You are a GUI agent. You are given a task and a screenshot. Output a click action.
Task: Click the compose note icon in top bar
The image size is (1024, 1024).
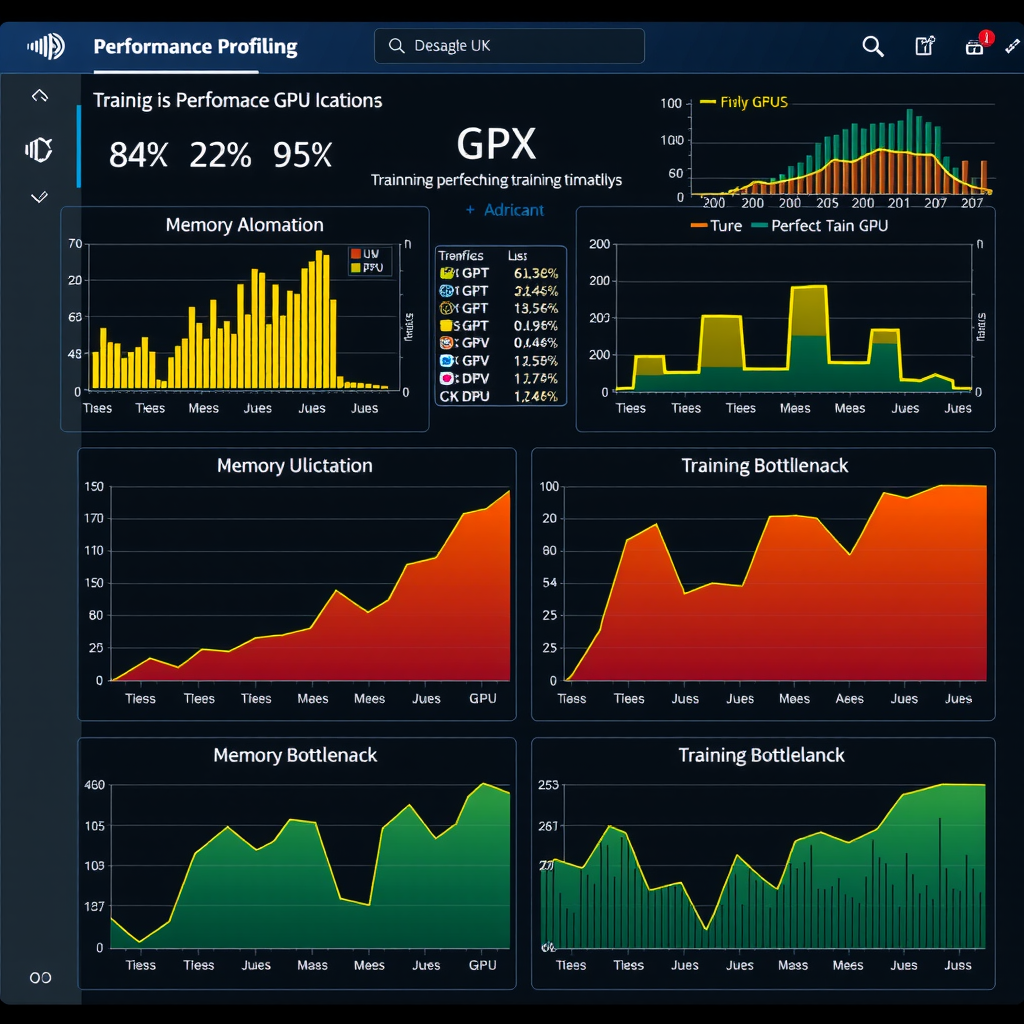[923, 46]
